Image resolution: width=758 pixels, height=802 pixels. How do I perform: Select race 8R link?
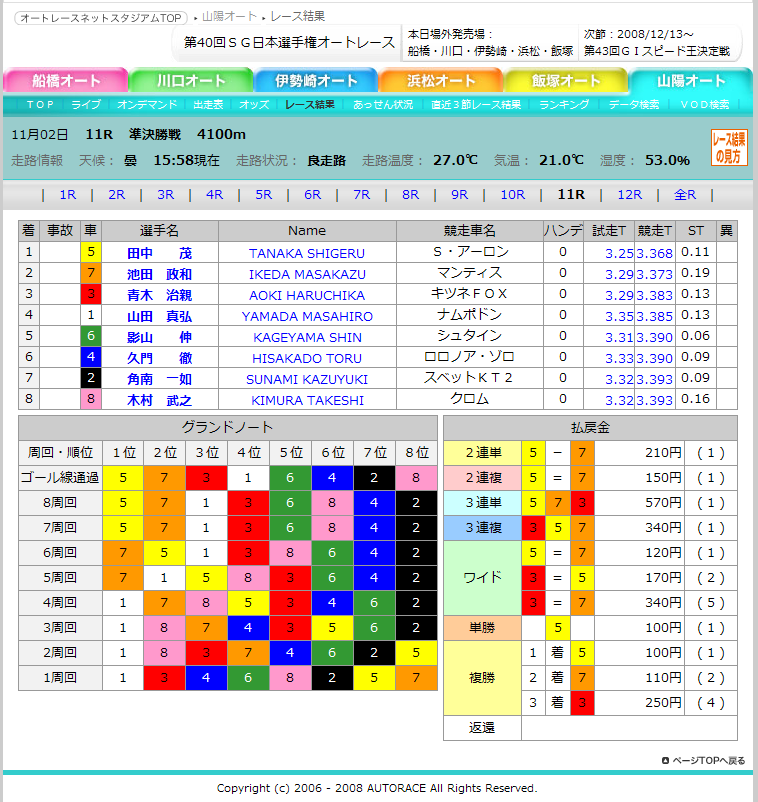[410, 195]
